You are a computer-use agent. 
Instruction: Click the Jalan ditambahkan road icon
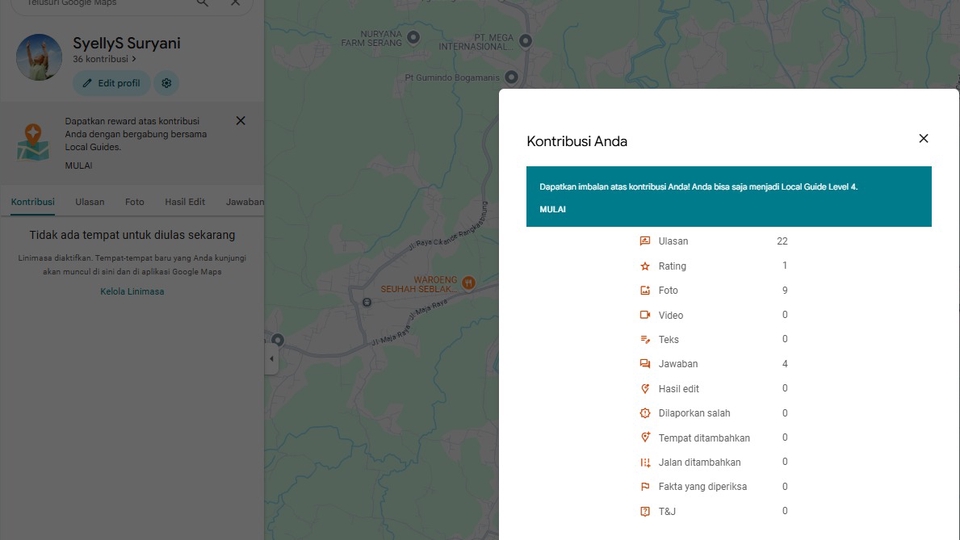[645, 462]
